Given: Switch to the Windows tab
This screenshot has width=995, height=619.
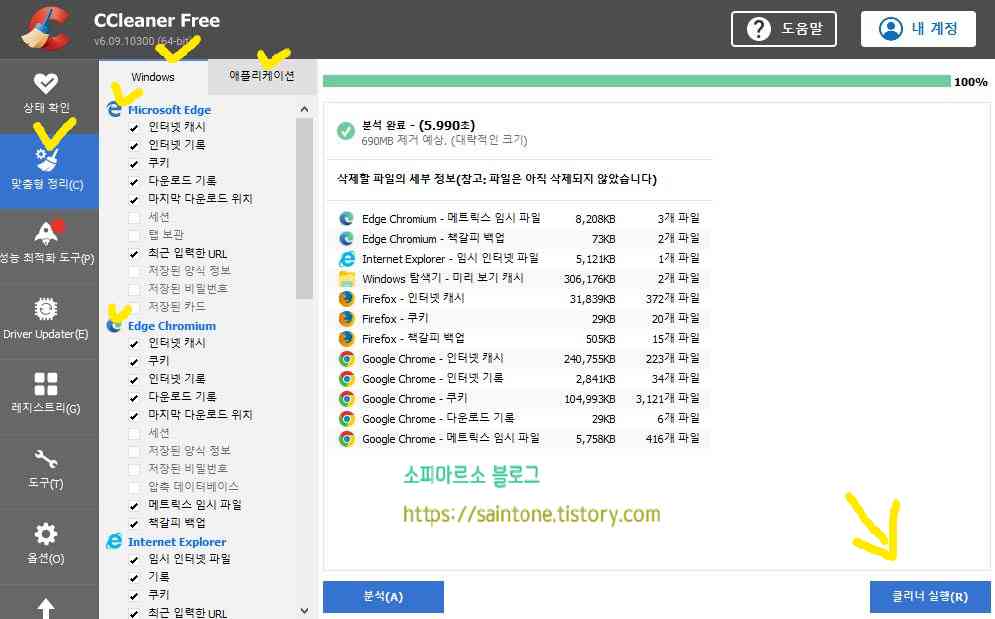Looking at the screenshot, I should click(x=153, y=77).
